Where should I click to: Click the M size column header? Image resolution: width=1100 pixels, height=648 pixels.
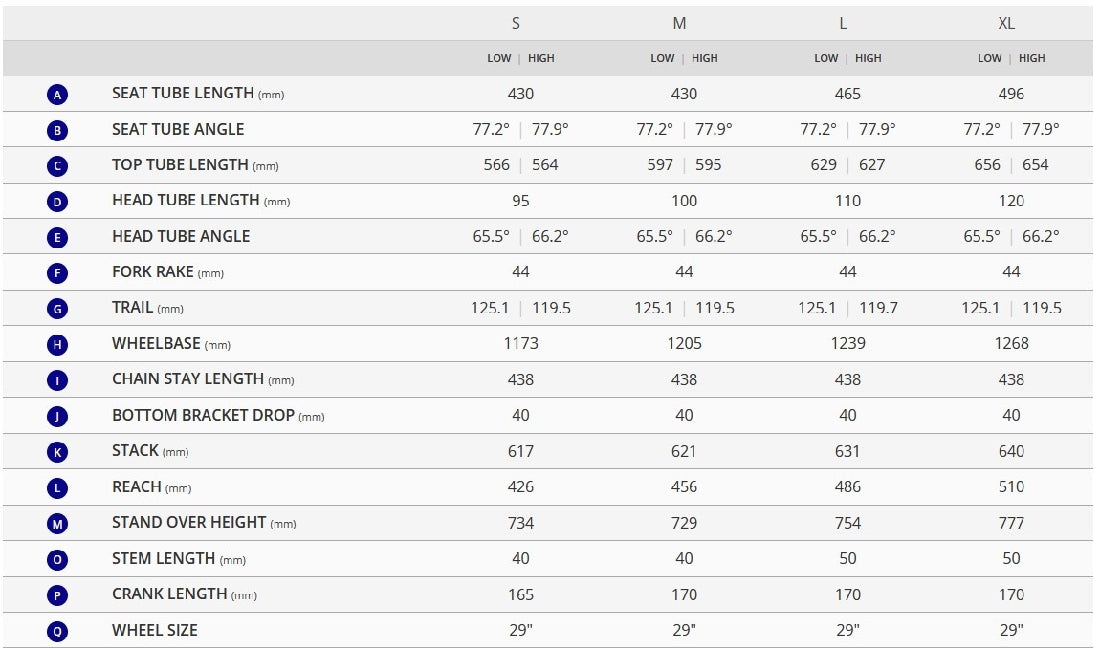[679, 23]
